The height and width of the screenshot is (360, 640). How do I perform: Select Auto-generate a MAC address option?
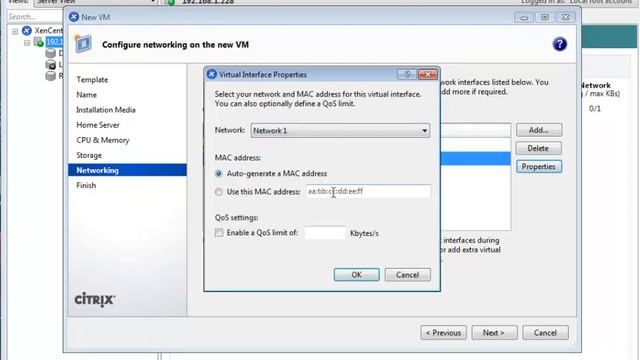pos(219,173)
